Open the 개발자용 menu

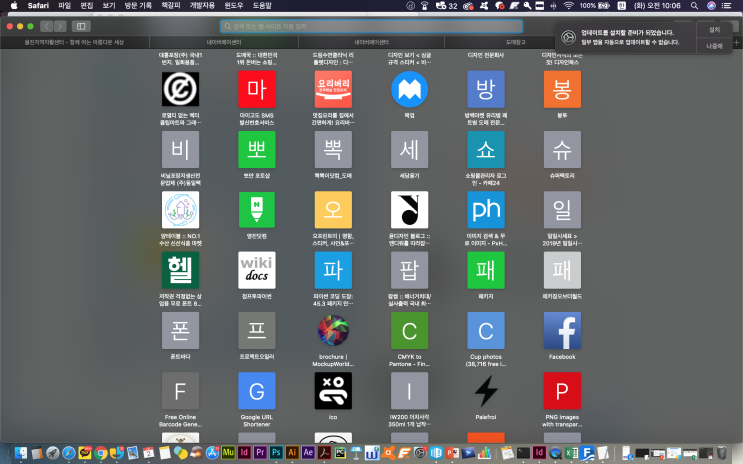coord(202,6)
